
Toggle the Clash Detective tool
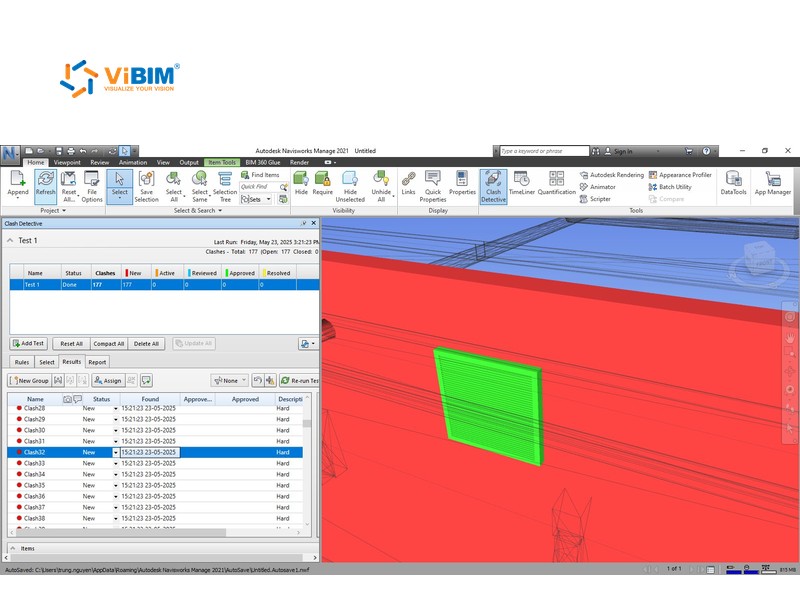pos(493,187)
